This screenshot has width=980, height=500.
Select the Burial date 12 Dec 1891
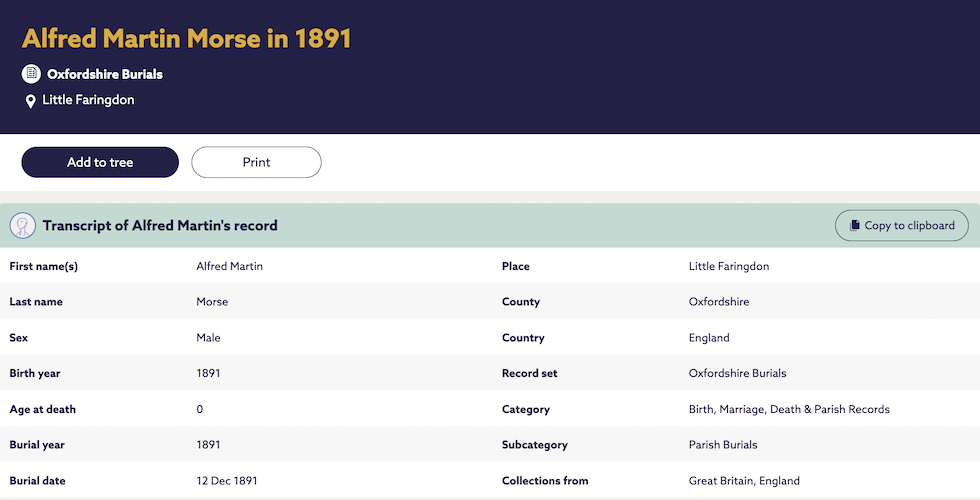tap(227, 481)
